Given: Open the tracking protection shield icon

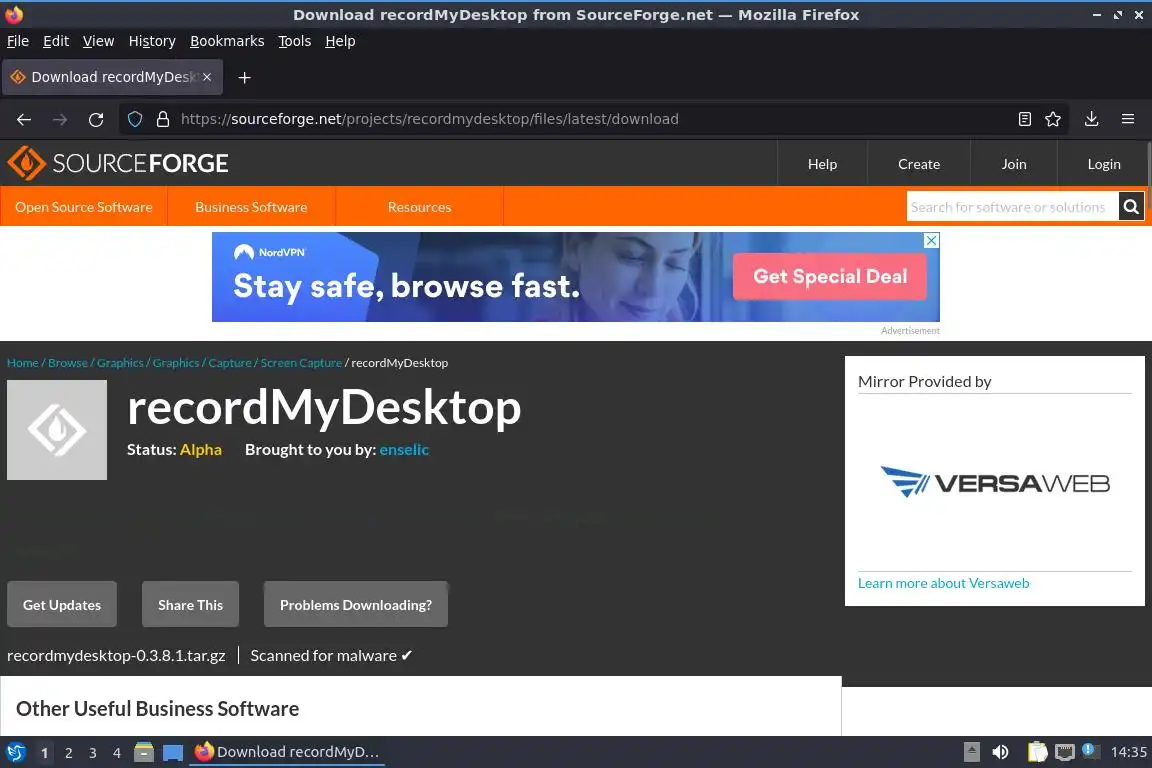Looking at the screenshot, I should (x=135, y=119).
